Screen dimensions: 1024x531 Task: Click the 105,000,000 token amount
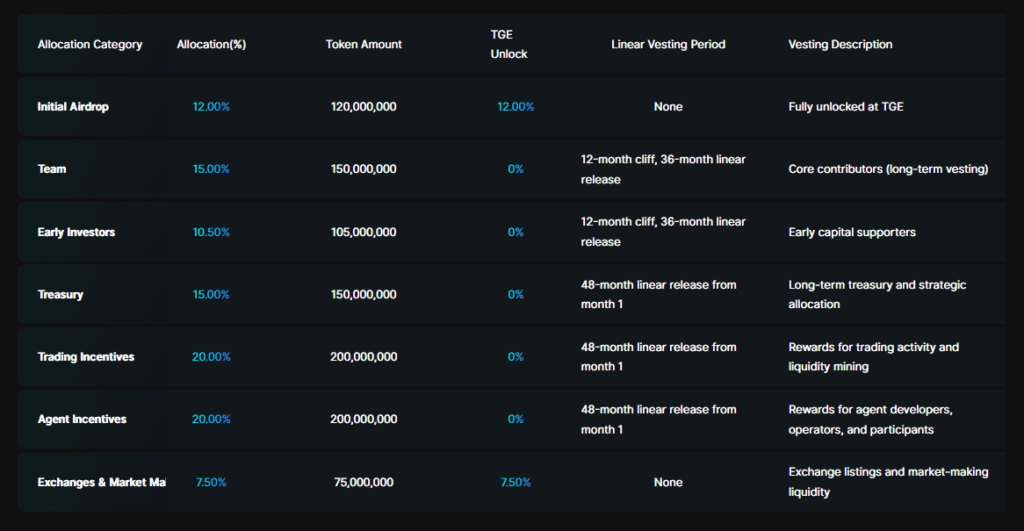[364, 232]
